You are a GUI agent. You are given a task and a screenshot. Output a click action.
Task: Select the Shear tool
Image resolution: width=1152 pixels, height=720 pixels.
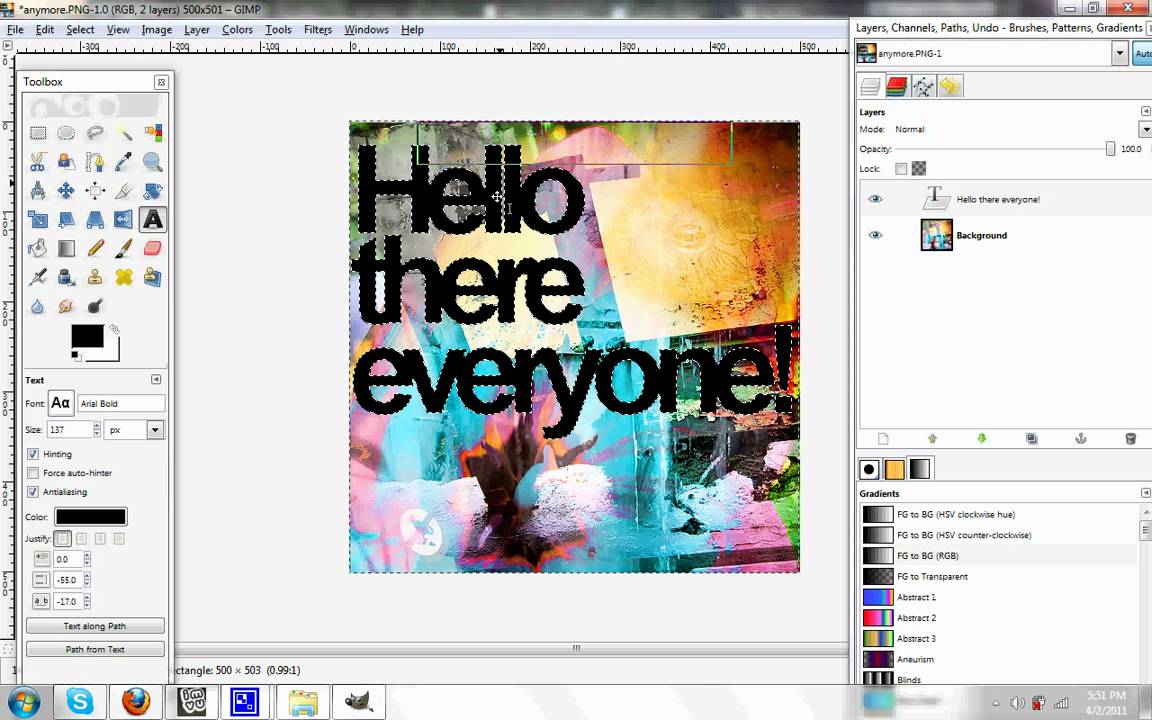click(x=66, y=220)
